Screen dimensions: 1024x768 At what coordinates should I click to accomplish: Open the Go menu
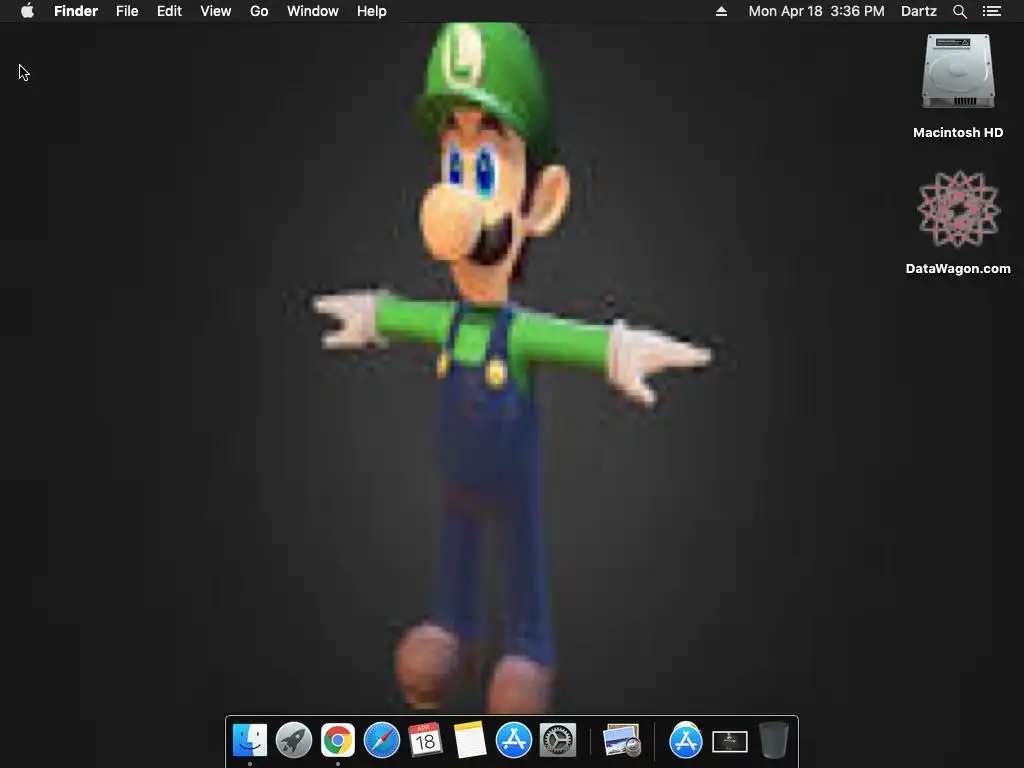click(259, 11)
